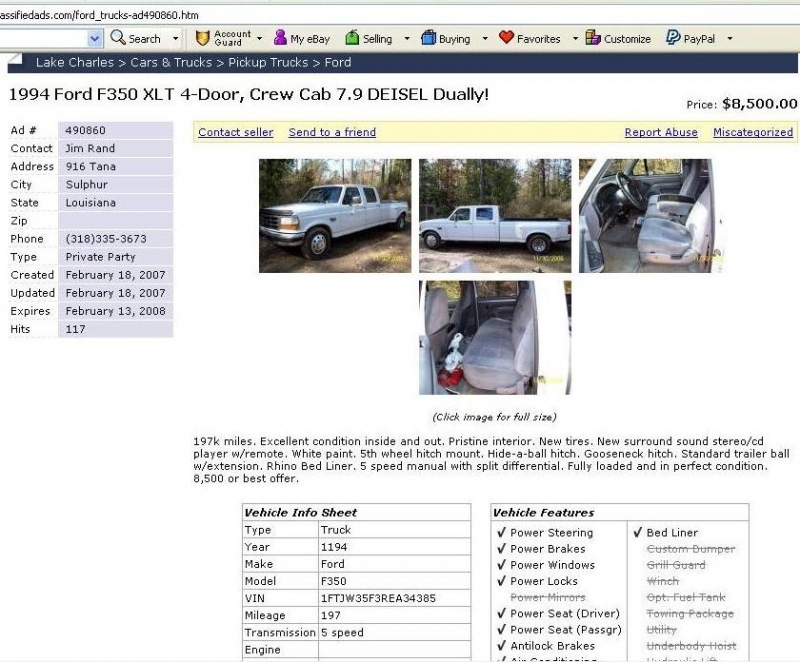This screenshot has height=662, width=800.
Task: Click the My eBay person icon
Action: point(280,38)
